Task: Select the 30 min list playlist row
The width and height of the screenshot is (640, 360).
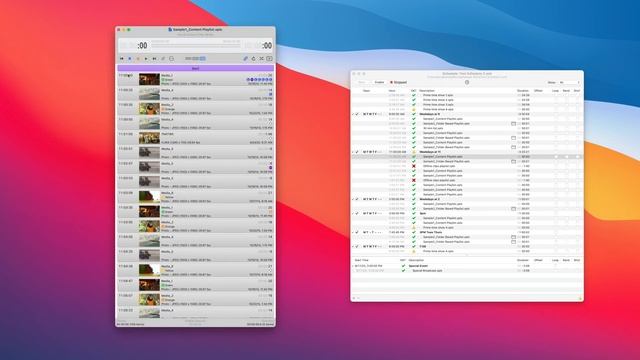Action: 467,128
